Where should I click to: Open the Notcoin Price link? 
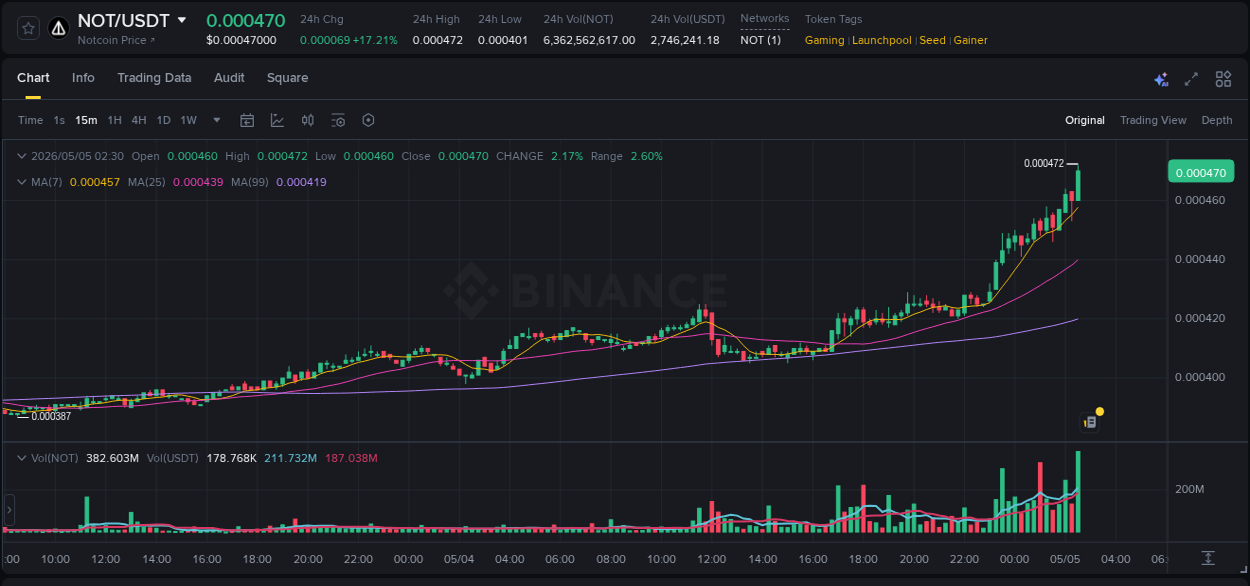116,40
